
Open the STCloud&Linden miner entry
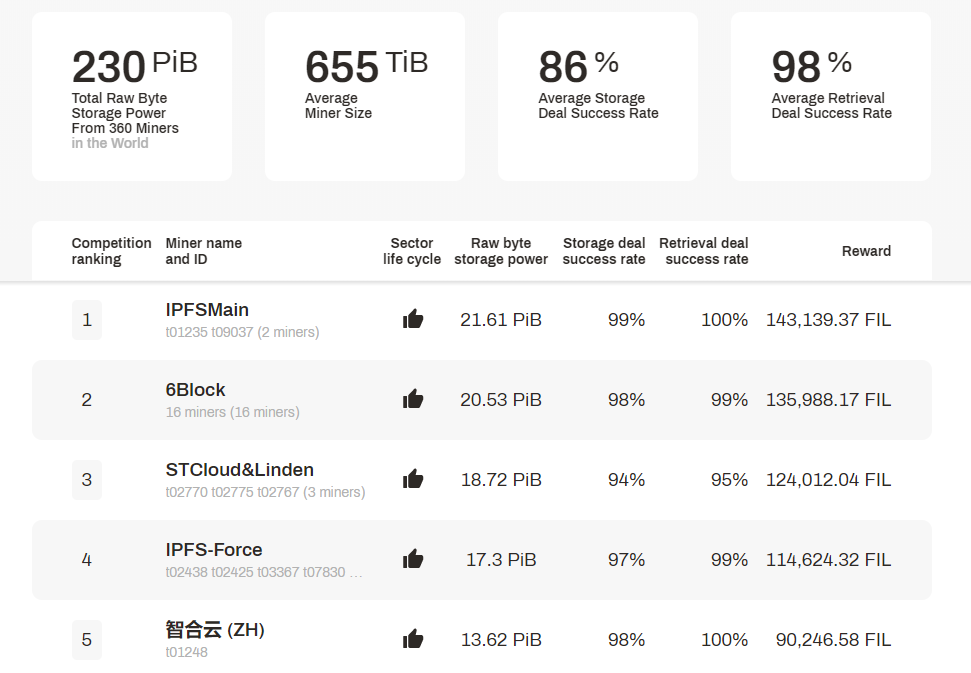click(x=240, y=469)
